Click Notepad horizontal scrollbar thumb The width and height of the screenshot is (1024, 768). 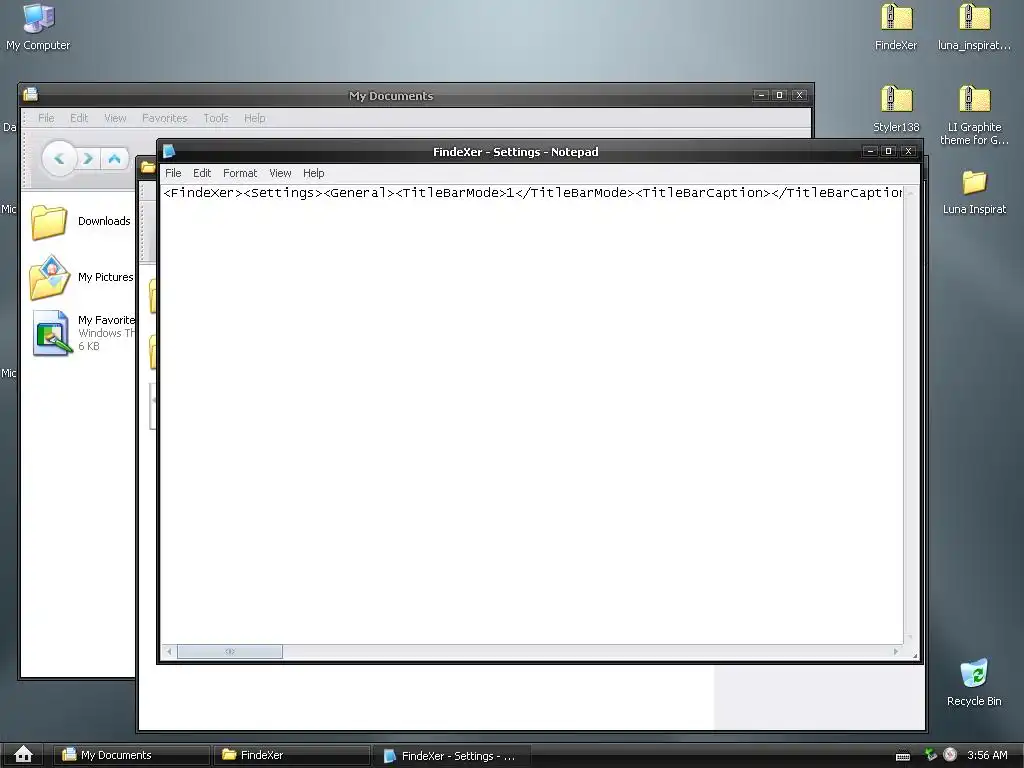[x=230, y=651]
